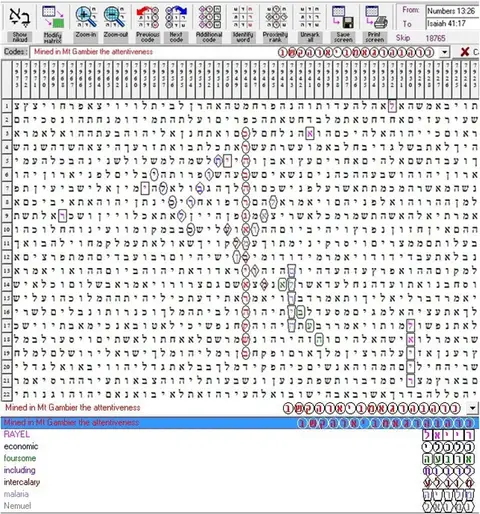
Task: Click the From field showing Numbers 13:26
Action: pyautogui.click(x=452, y=11)
